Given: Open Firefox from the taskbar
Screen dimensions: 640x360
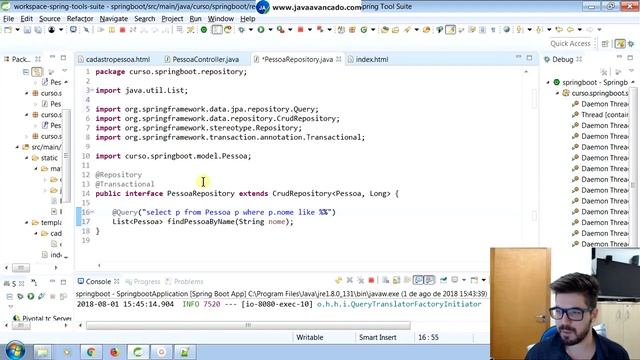Looking at the screenshot, I should coord(114,352).
